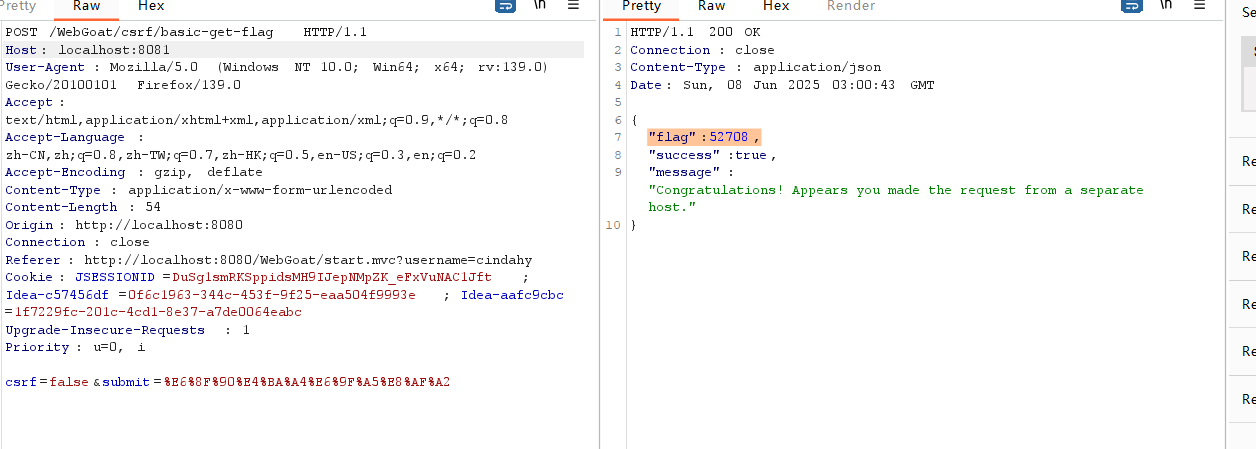1256x449 pixels.
Task: Select the request Raw tab
Action: tap(86, 6)
